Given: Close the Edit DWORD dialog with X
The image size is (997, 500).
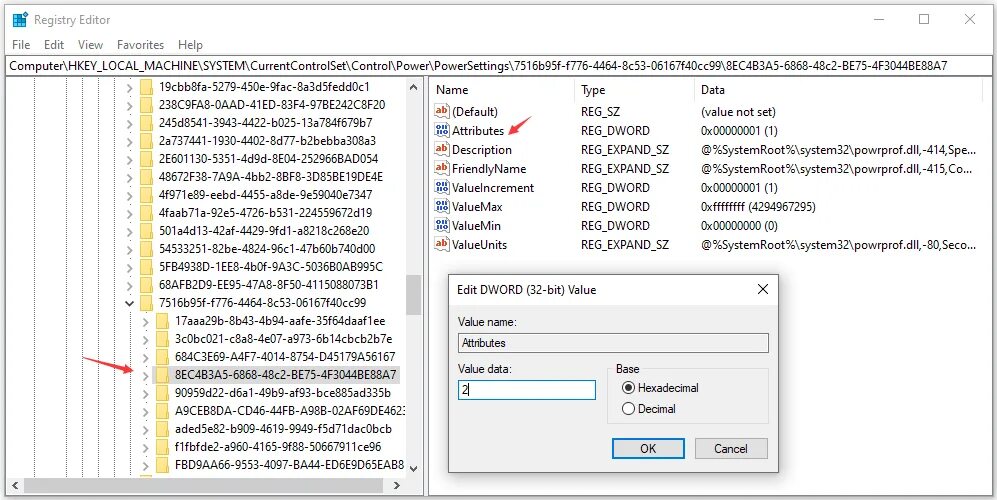Looking at the screenshot, I should [x=763, y=289].
